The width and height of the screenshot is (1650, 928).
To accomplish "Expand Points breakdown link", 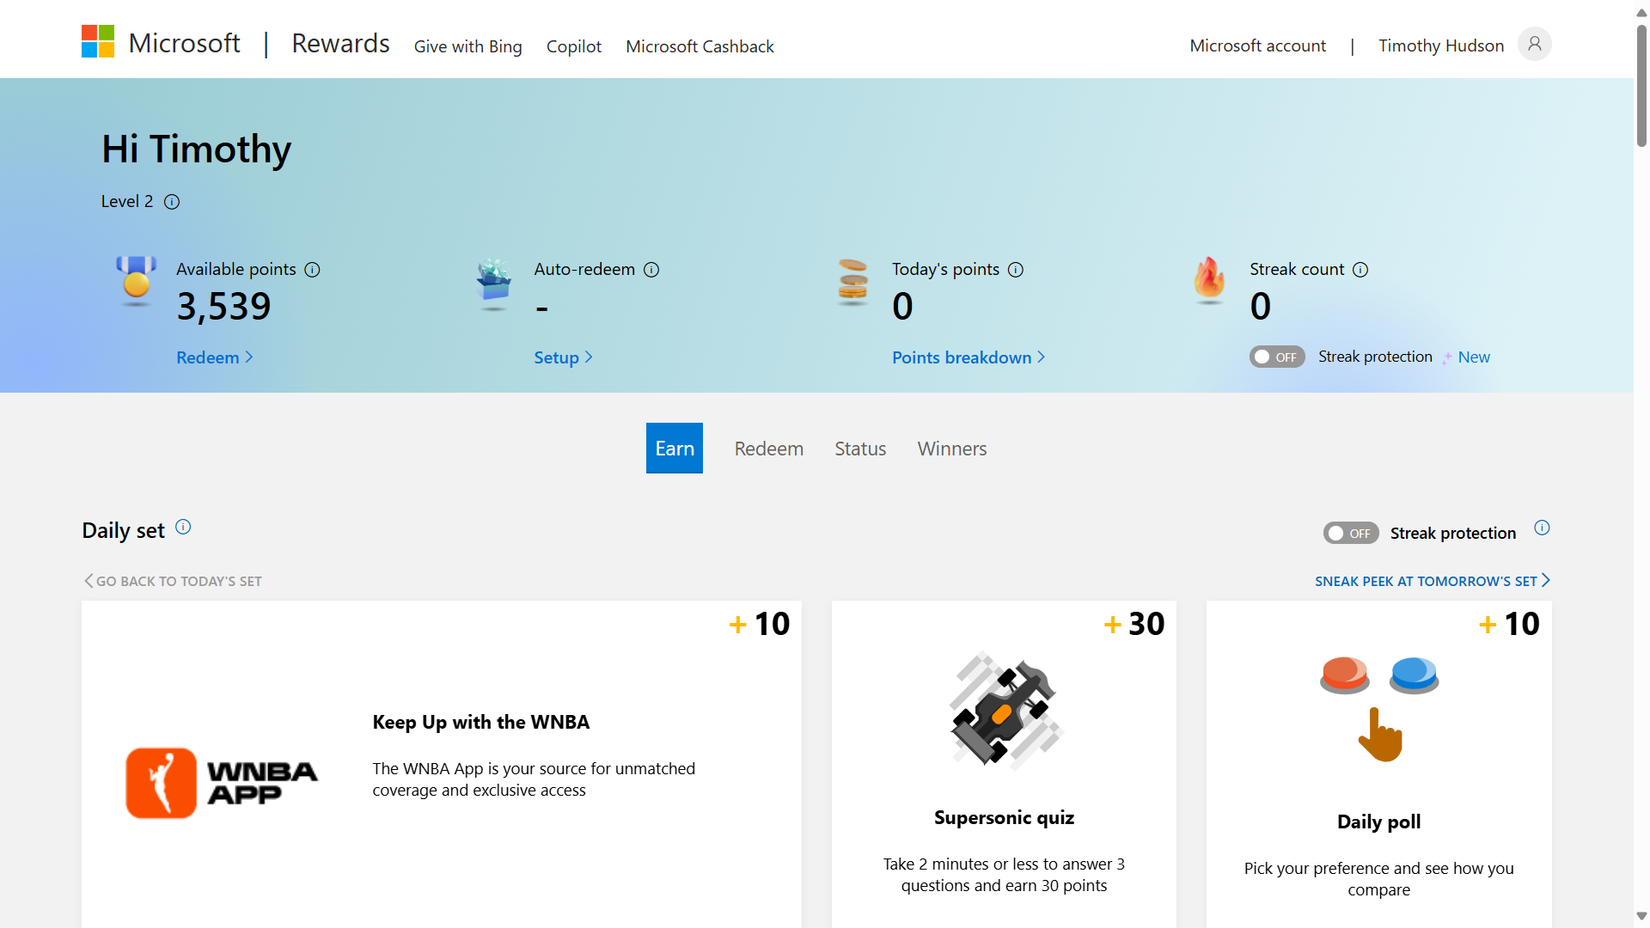I will pyautogui.click(x=967, y=357).
